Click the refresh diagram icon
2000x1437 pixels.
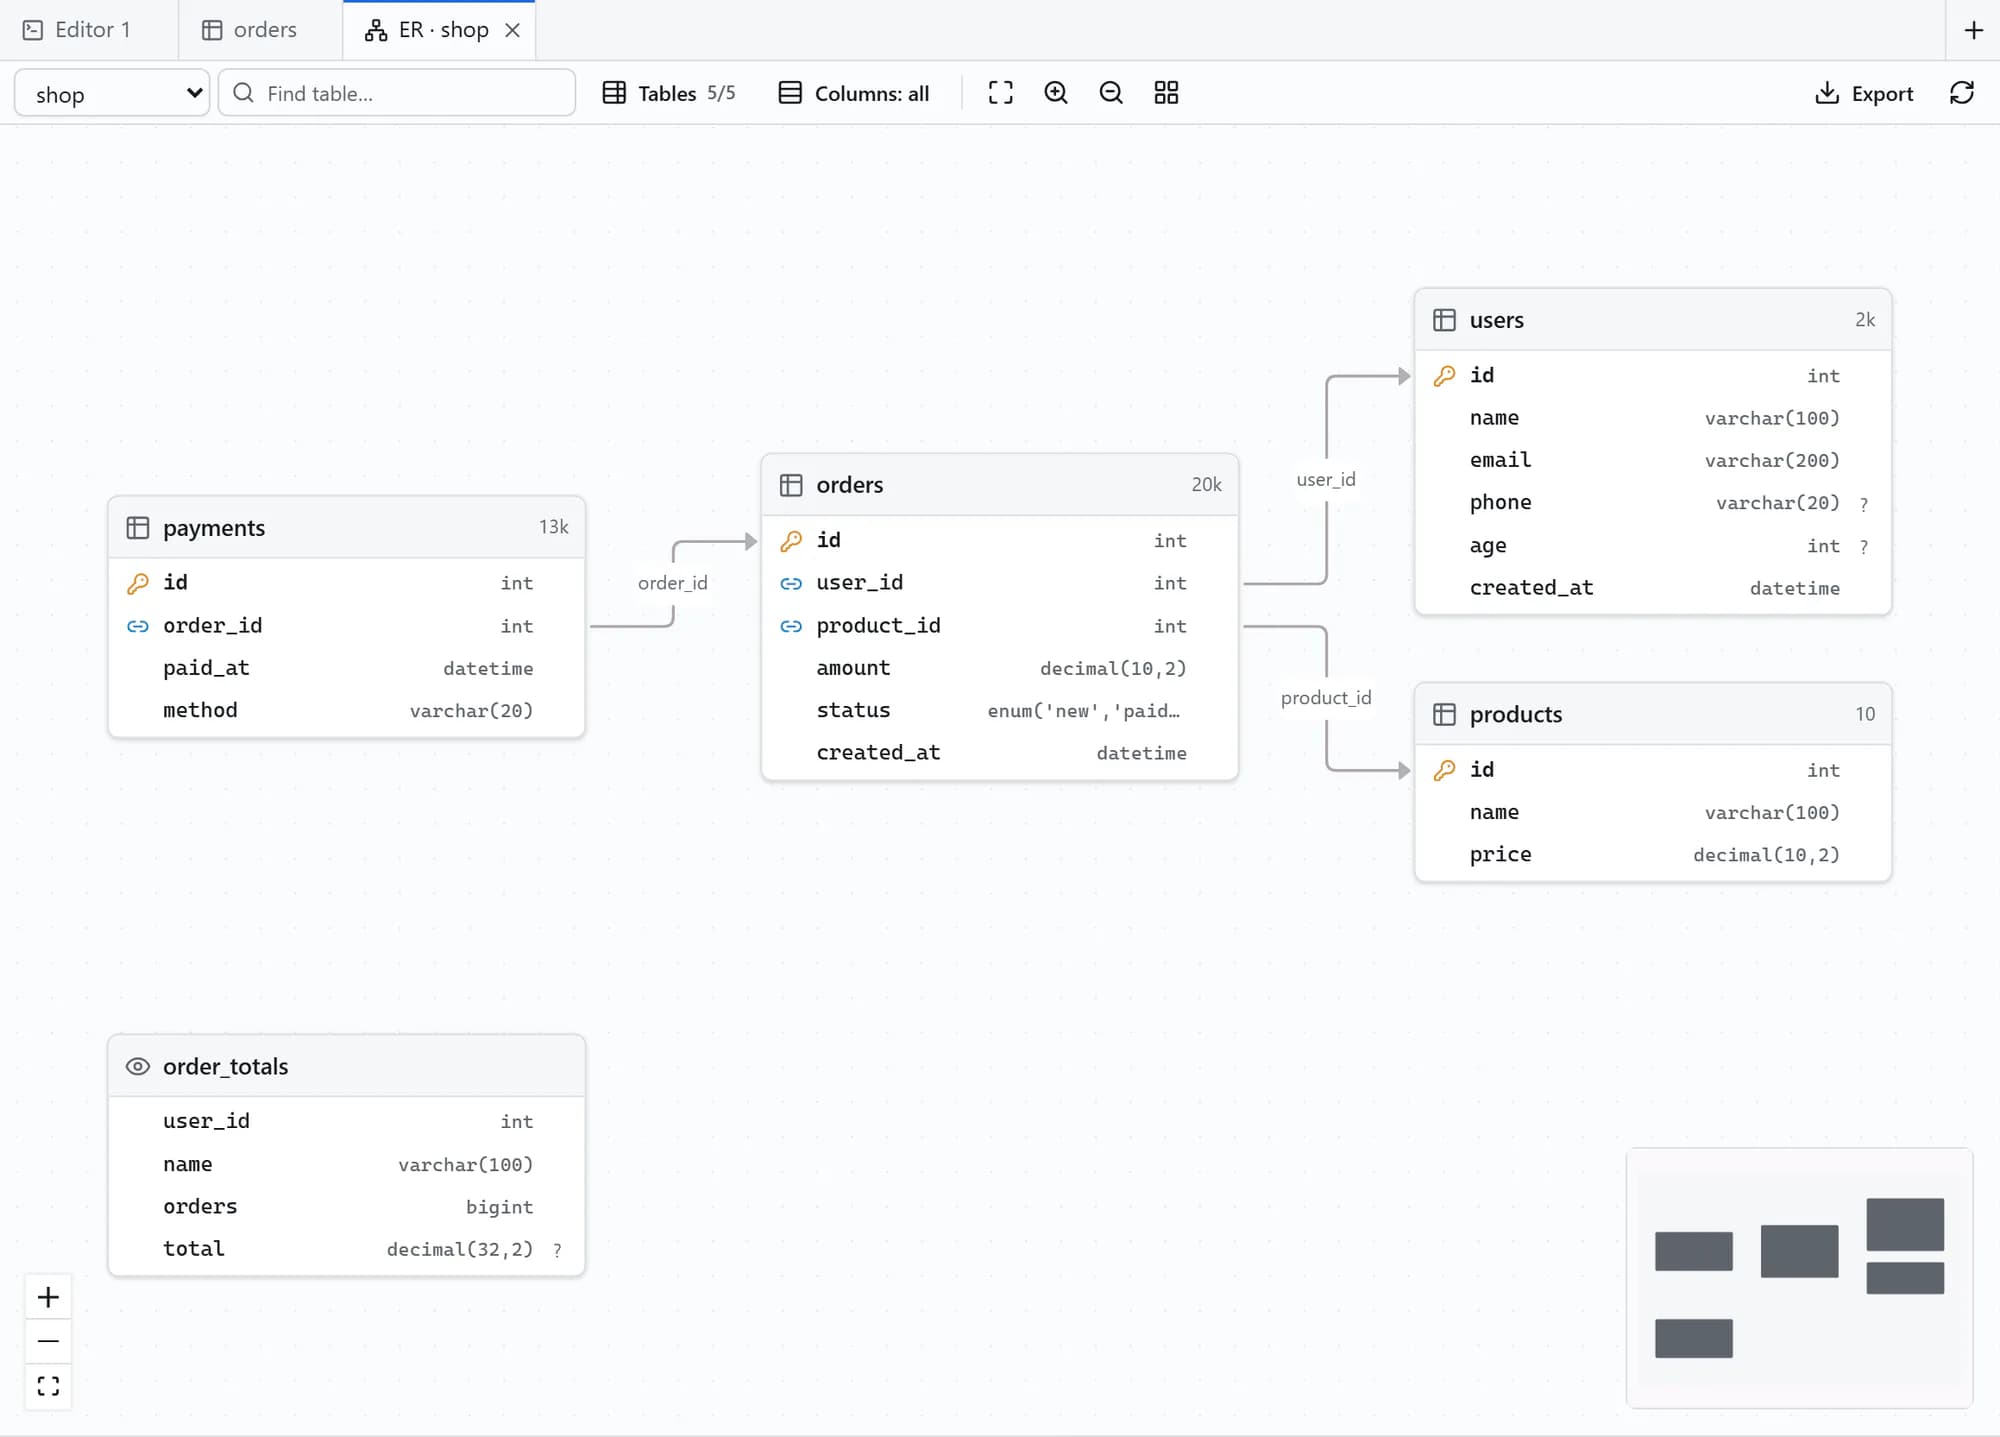point(1962,93)
